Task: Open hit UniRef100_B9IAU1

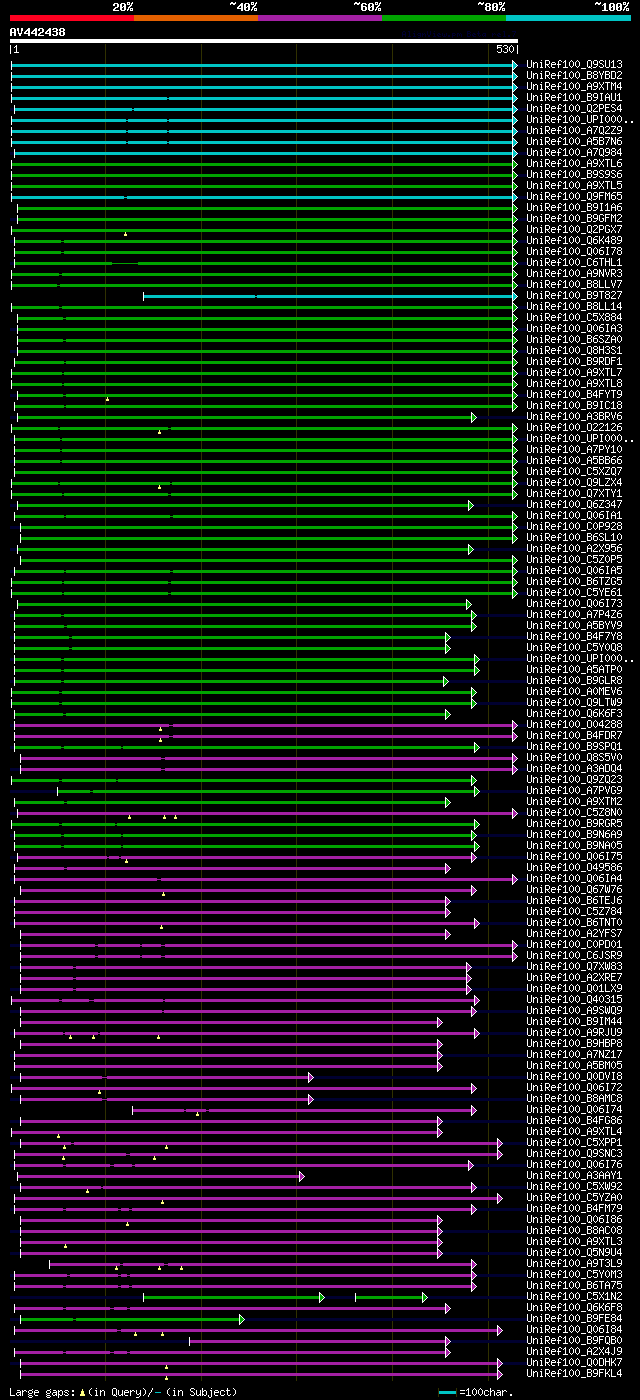Action: 574,97
